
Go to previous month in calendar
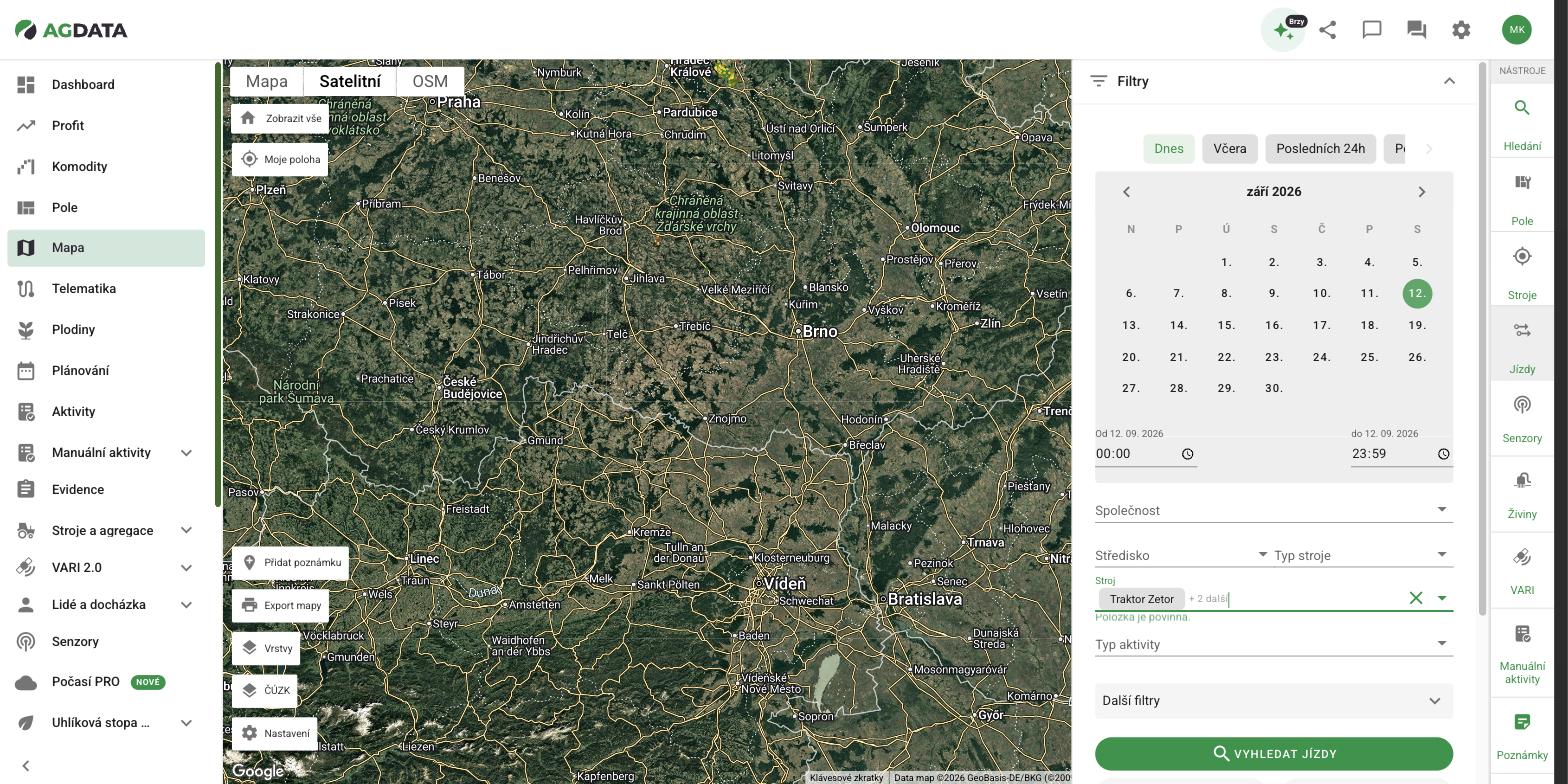pyautogui.click(x=1126, y=192)
